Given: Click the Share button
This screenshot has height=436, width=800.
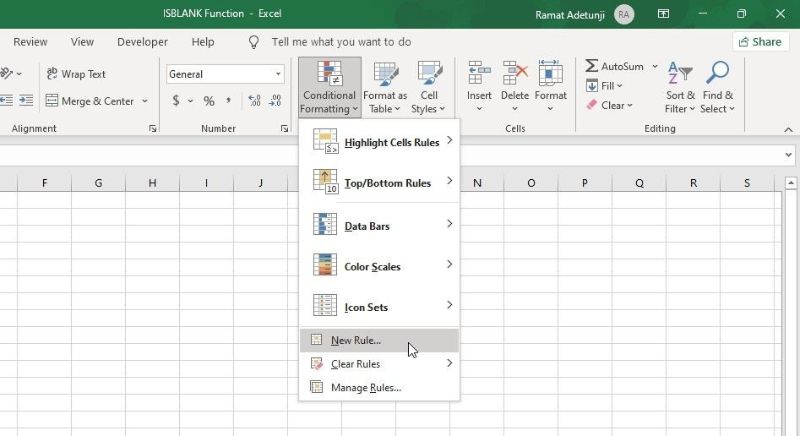Looking at the screenshot, I should 760,42.
